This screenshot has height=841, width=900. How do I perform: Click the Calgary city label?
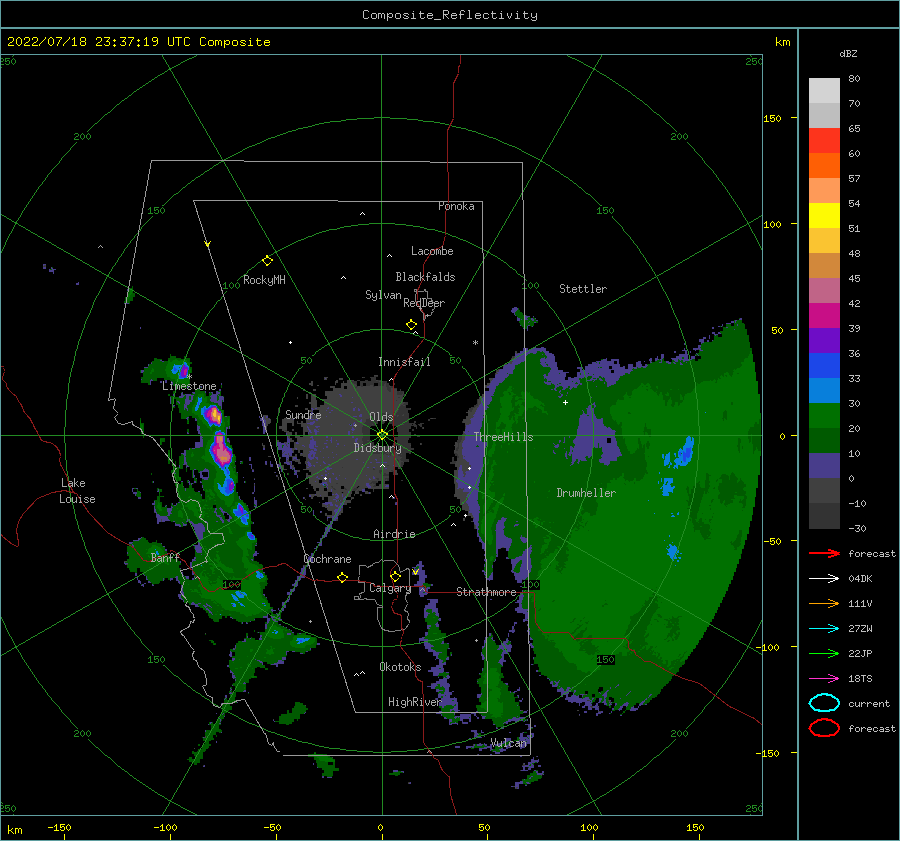point(390,588)
